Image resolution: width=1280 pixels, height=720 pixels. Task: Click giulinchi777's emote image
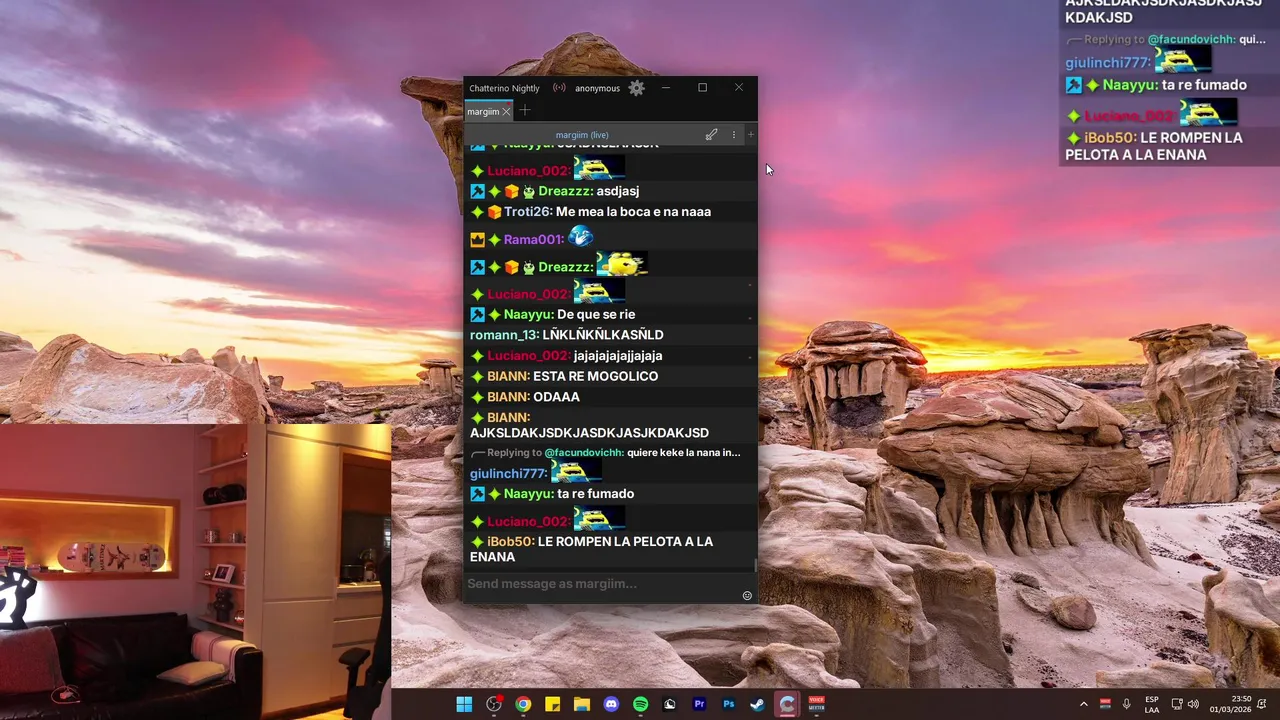tap(576, 470)
